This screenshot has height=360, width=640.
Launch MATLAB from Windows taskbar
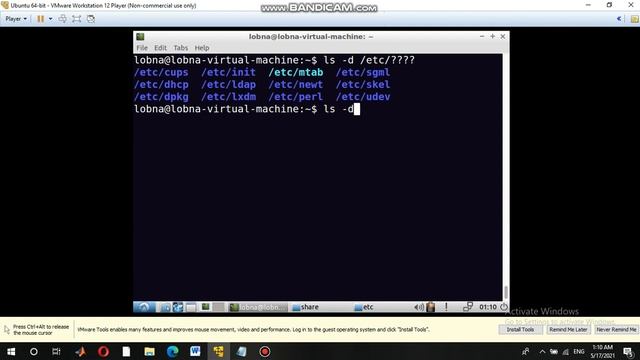[80, 351]
